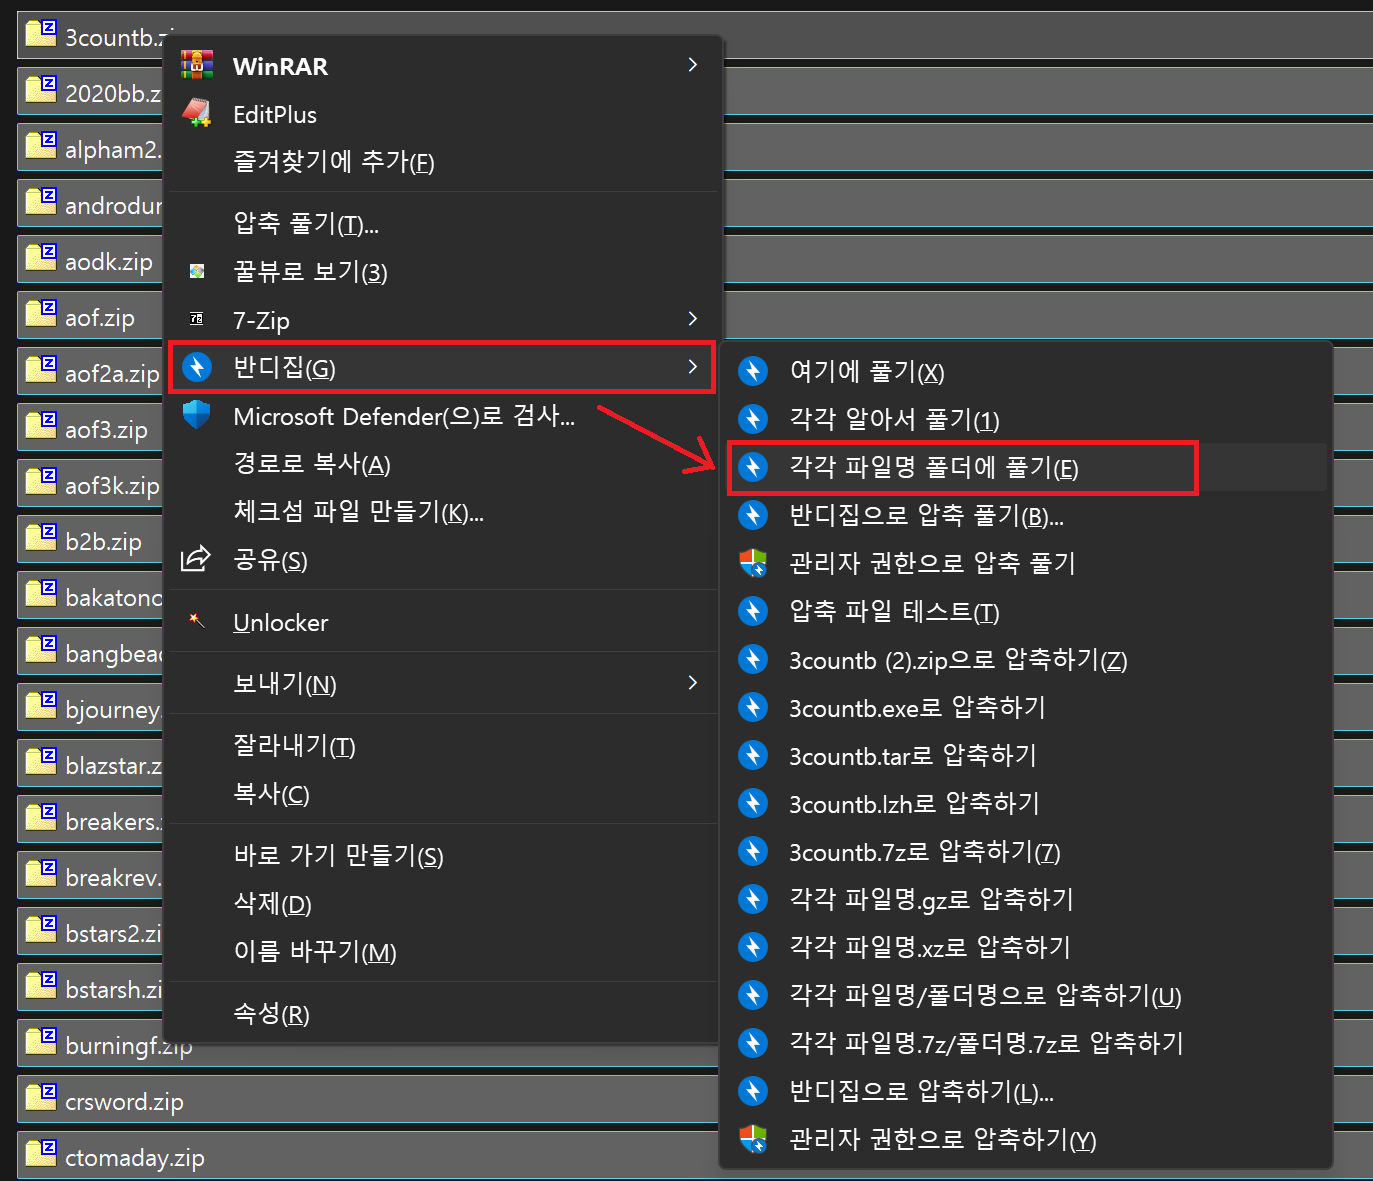Screen dimensions: 1373x1181
Task: Select 바로 가기 만들기(S)
Action: 338,856
